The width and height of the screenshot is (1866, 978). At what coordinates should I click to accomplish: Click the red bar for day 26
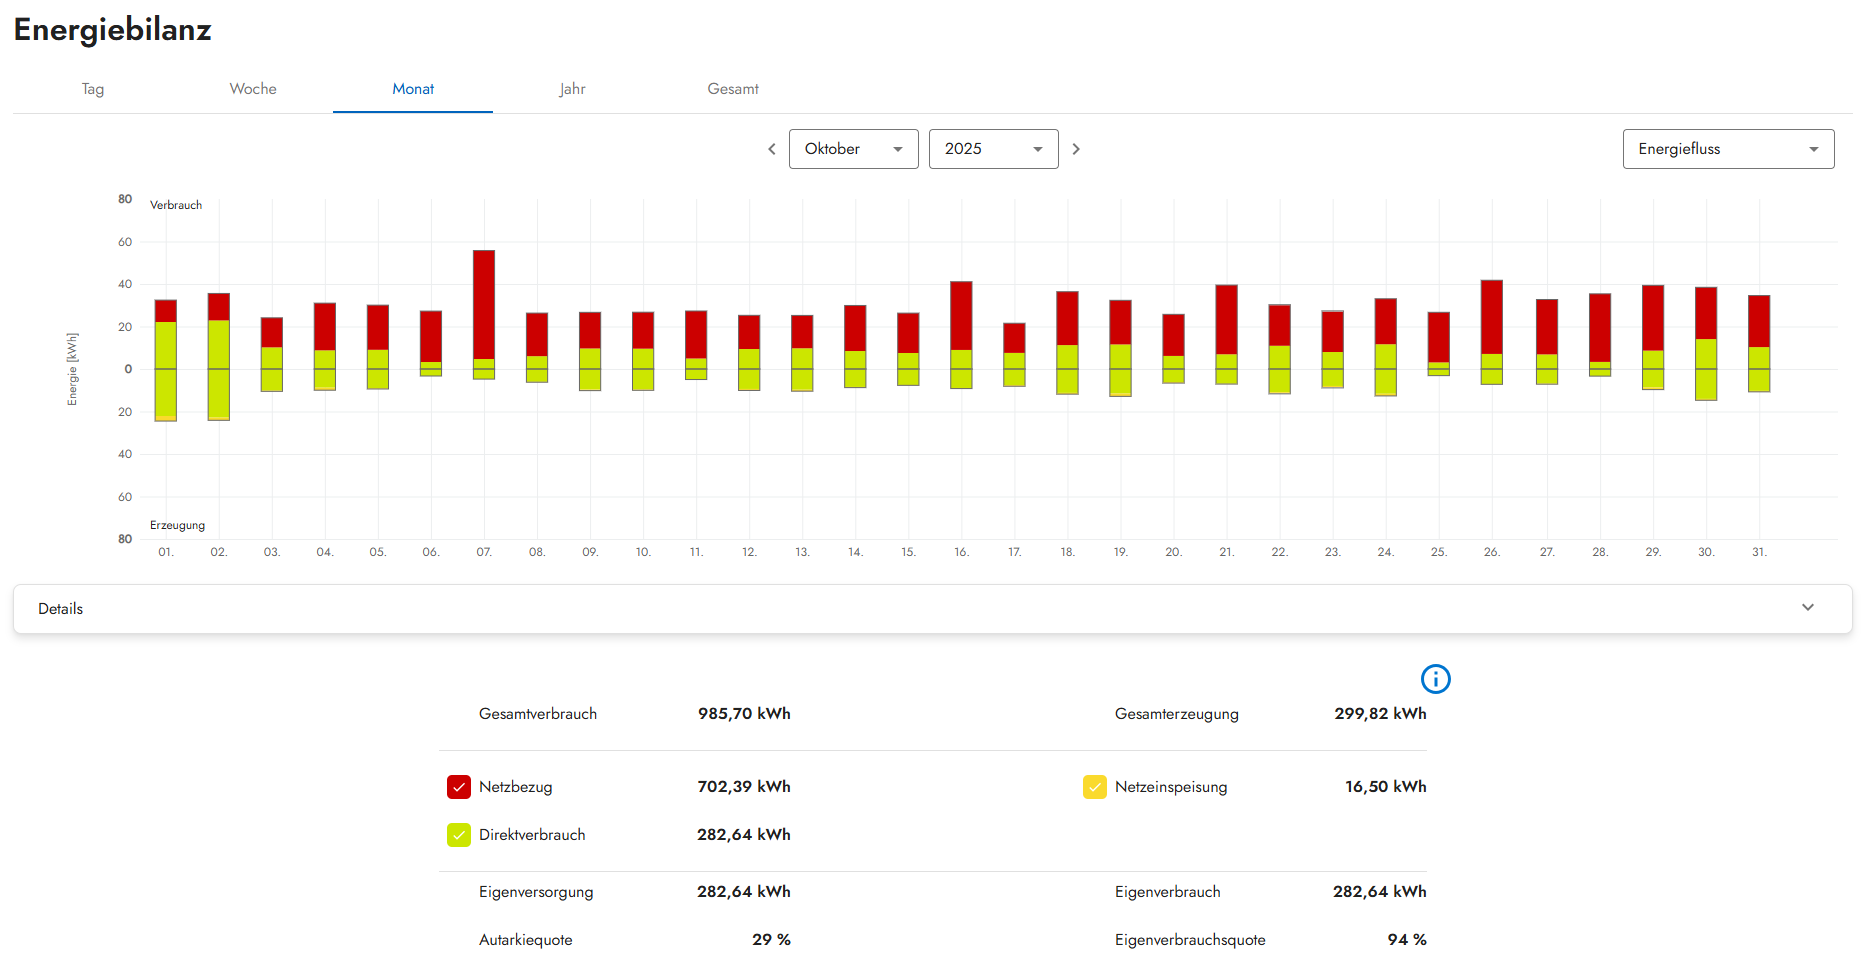point(1491,317)
